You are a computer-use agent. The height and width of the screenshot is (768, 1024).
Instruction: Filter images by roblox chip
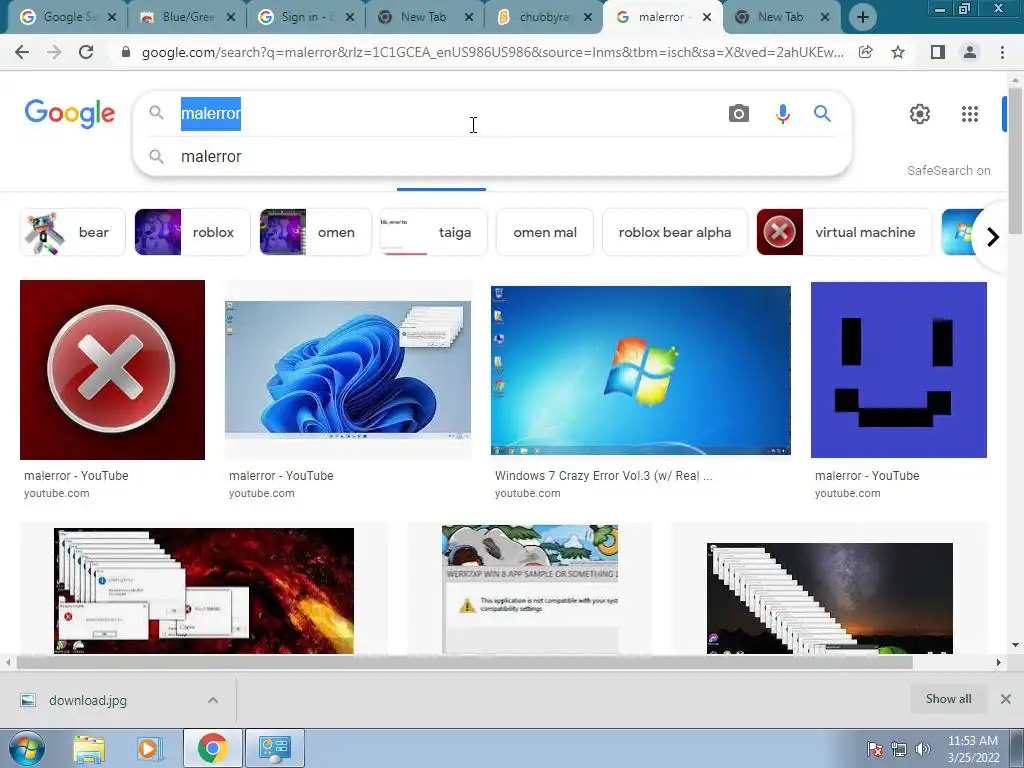pos(193,232)
